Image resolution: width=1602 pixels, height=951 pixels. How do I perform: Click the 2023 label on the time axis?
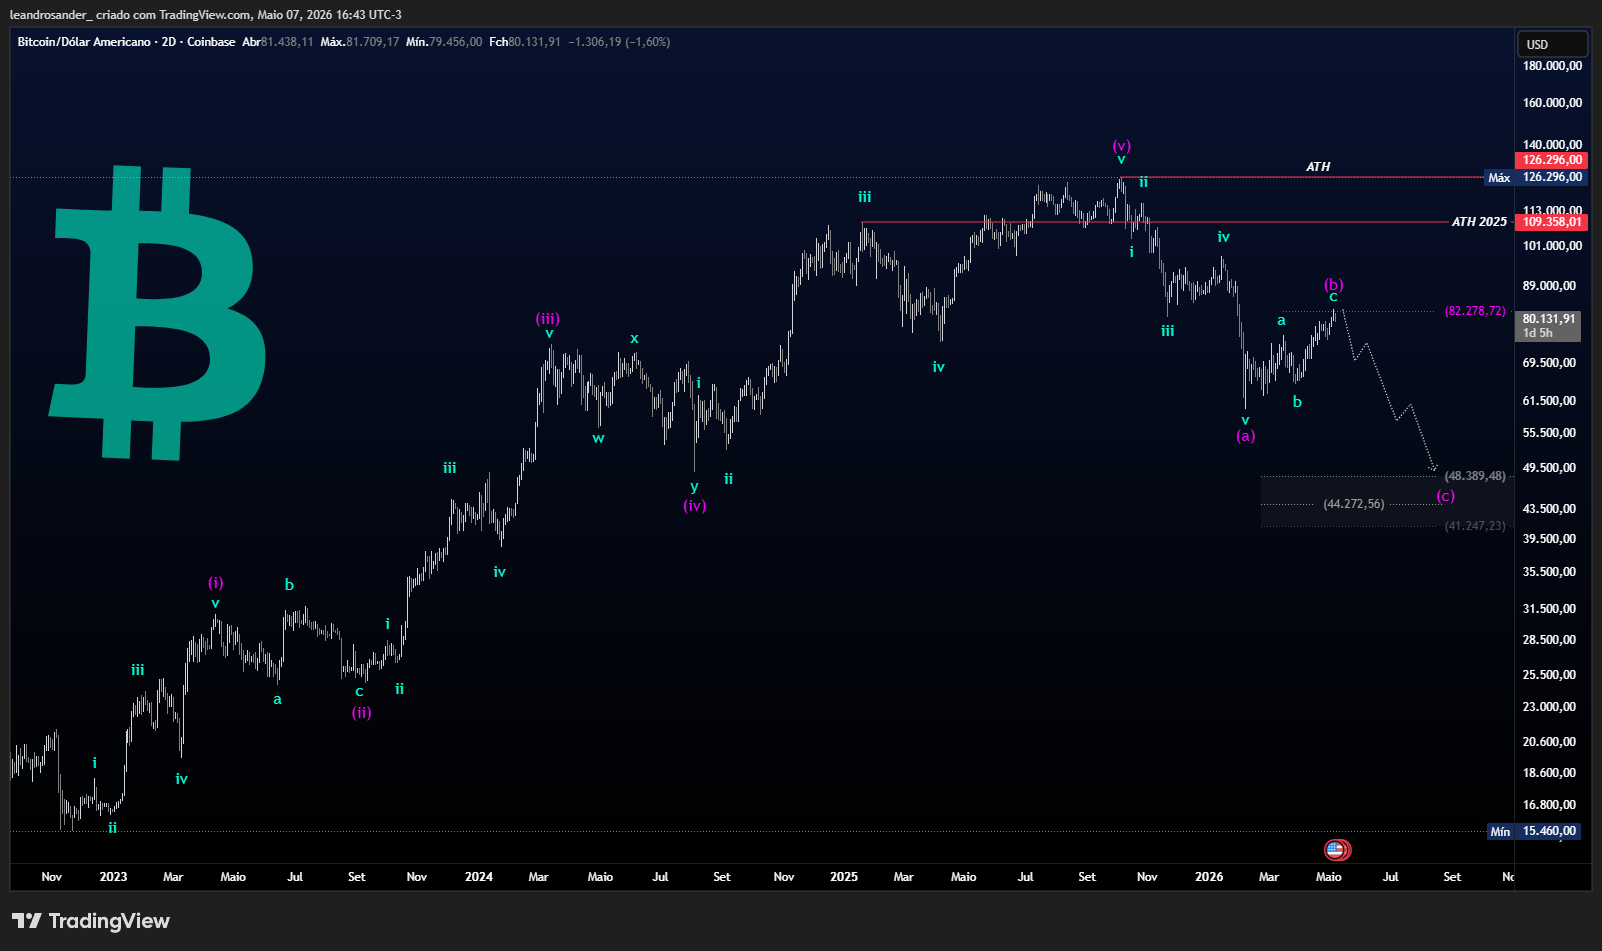coord(113,877)
